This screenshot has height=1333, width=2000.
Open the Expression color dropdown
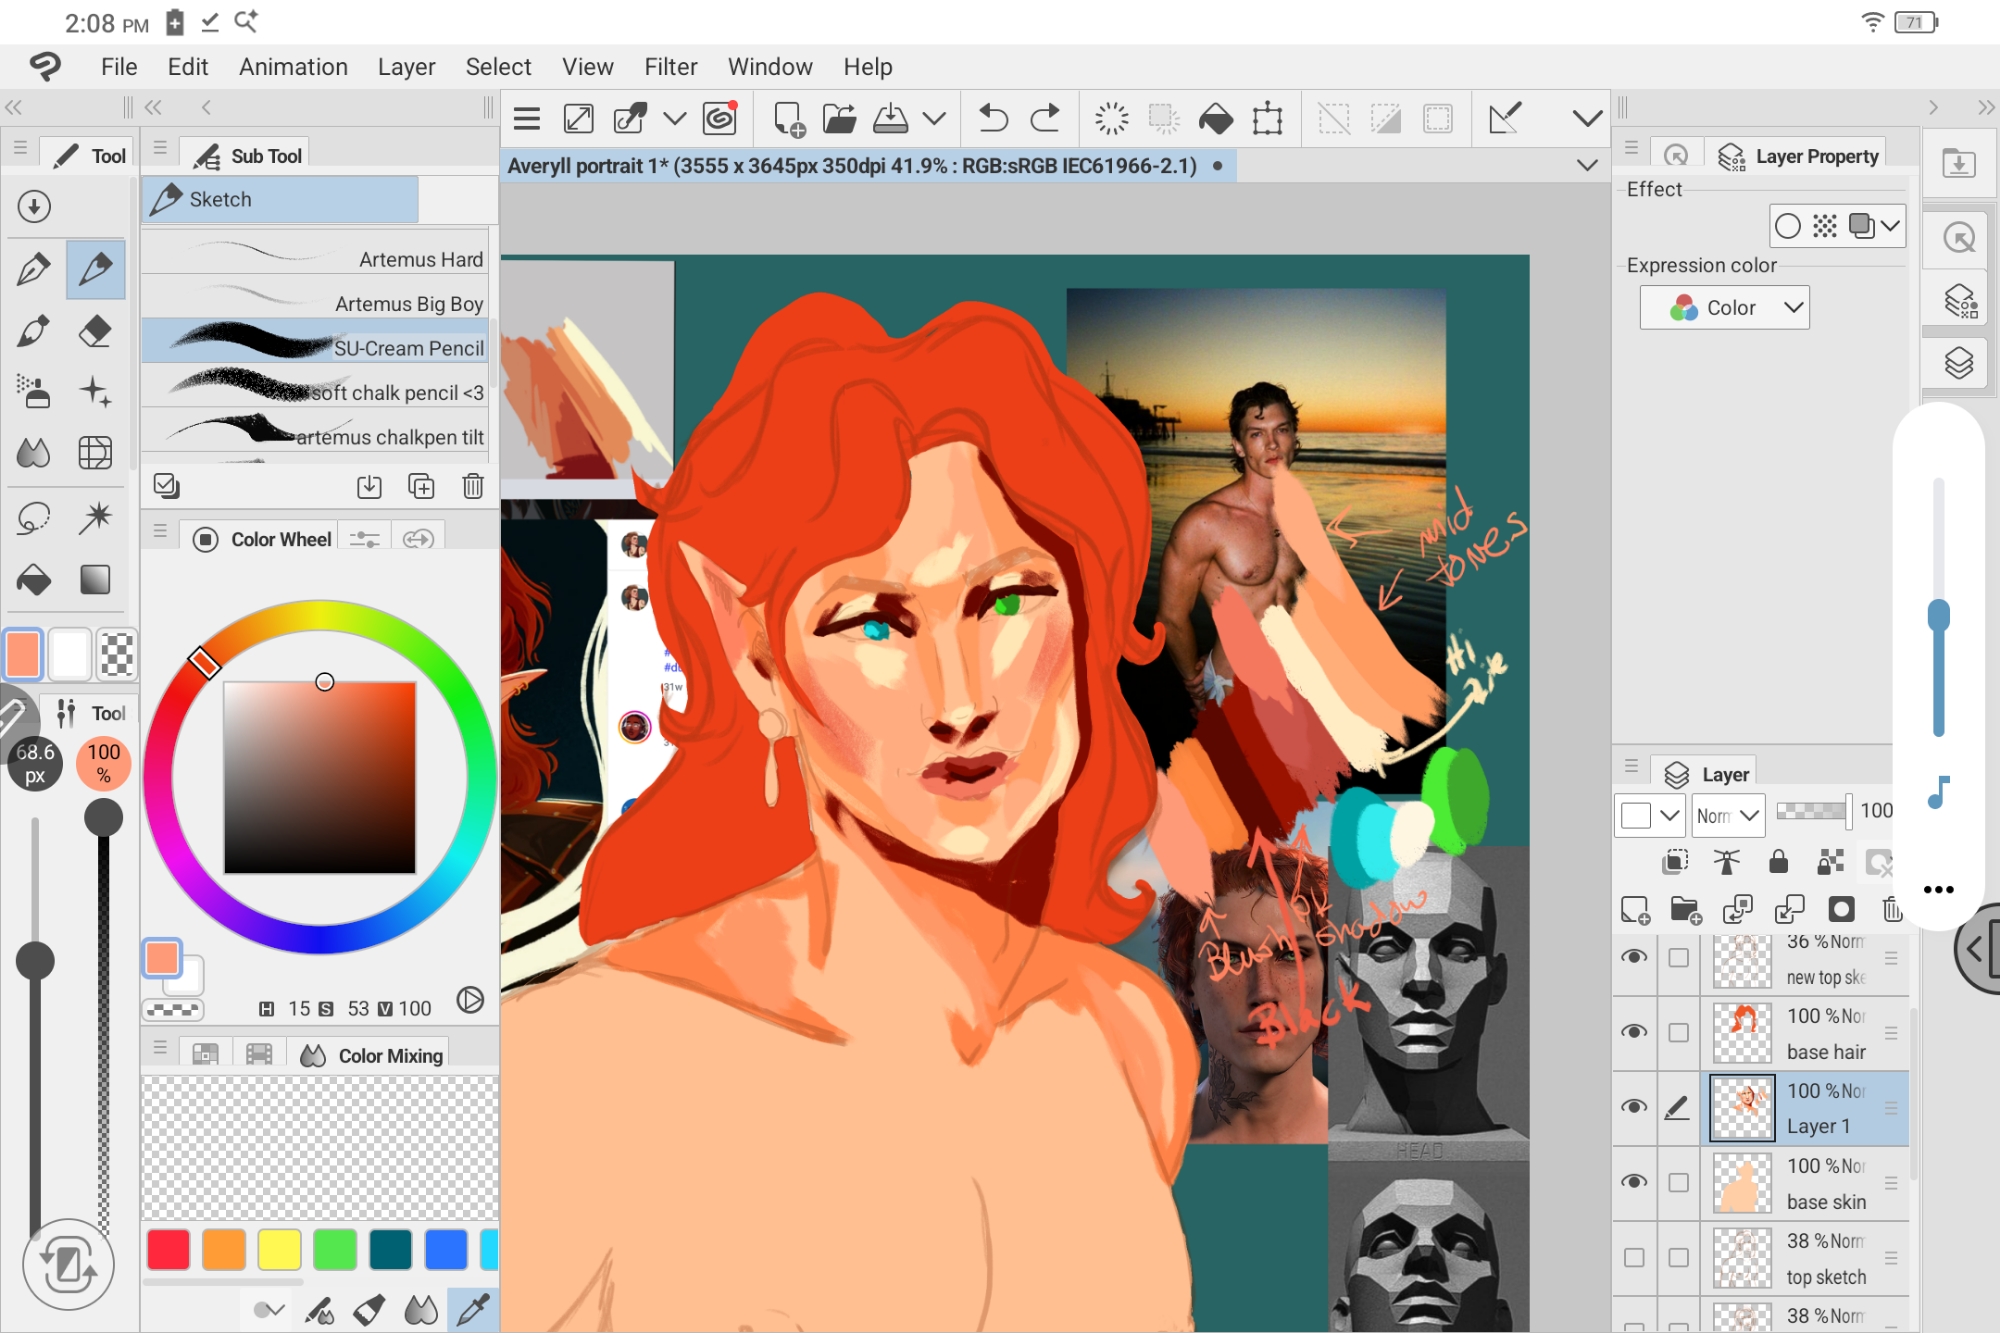(x=1724, y=308)
